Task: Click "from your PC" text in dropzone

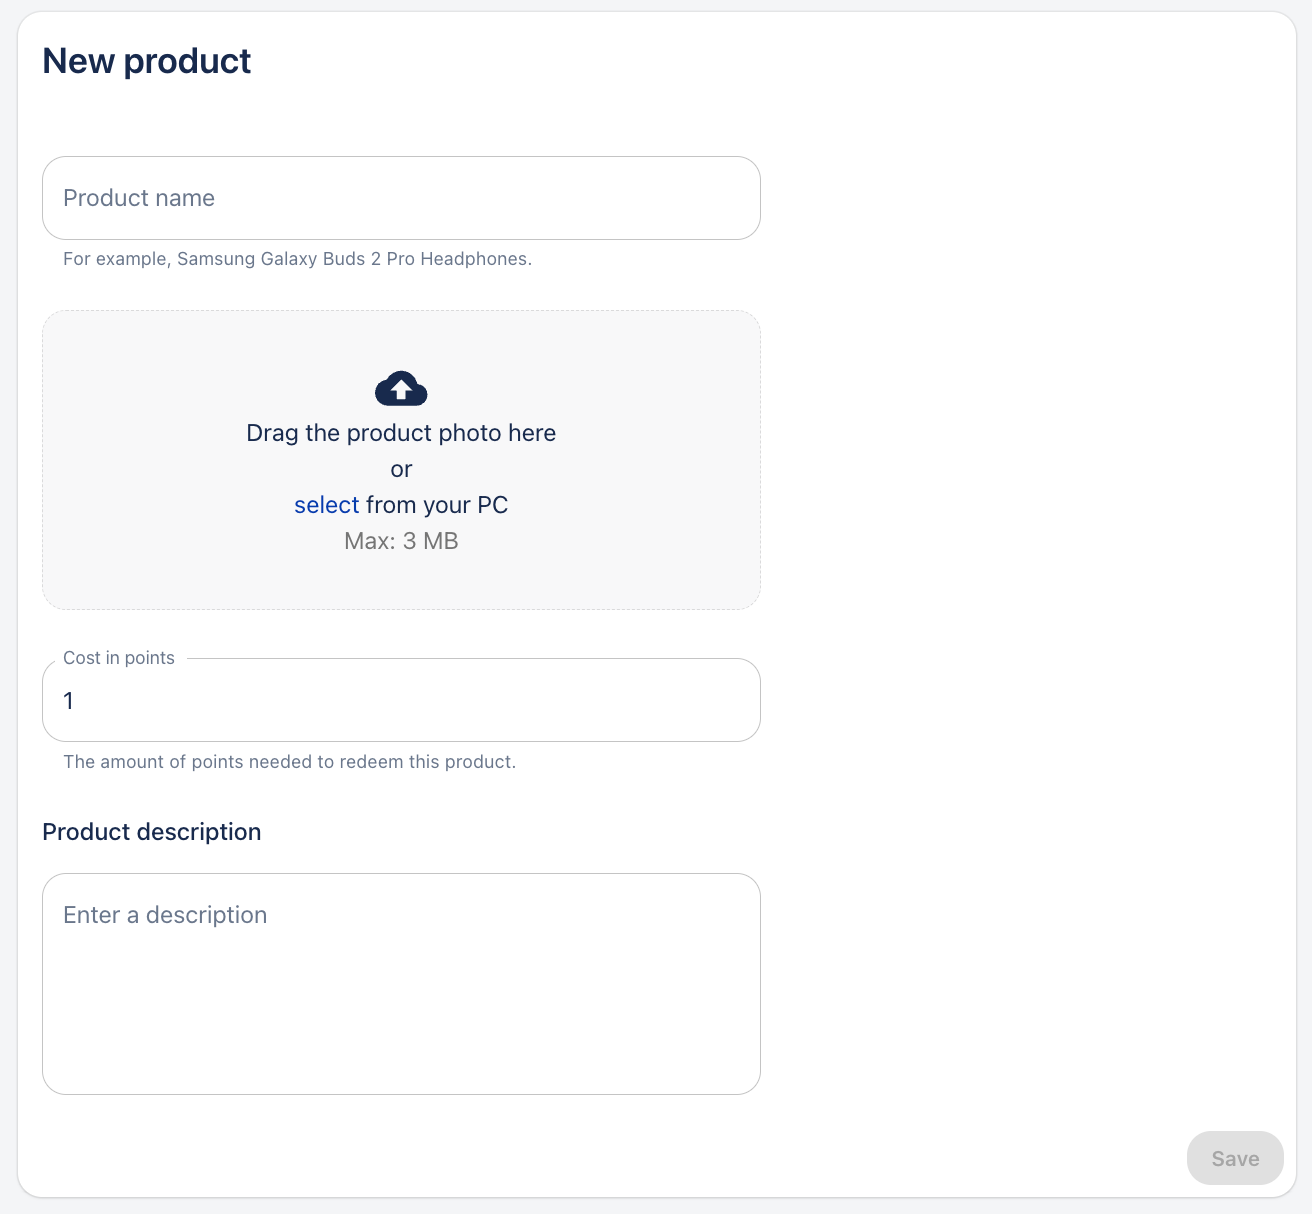Action: [x=437, y=505]
